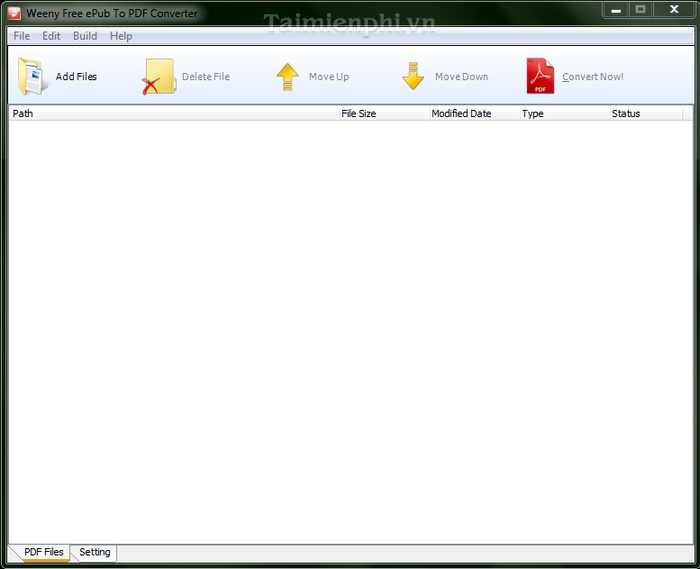The image size is (700, 569).
Task: Click the Move Down arrow icon
Action: 413,76
